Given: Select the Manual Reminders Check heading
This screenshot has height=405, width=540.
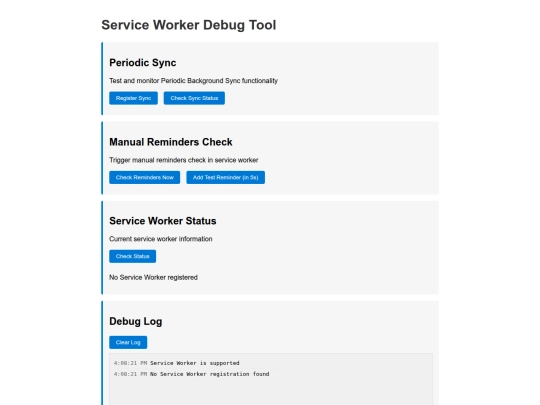Looking at the screenshot, I should 171,142.
